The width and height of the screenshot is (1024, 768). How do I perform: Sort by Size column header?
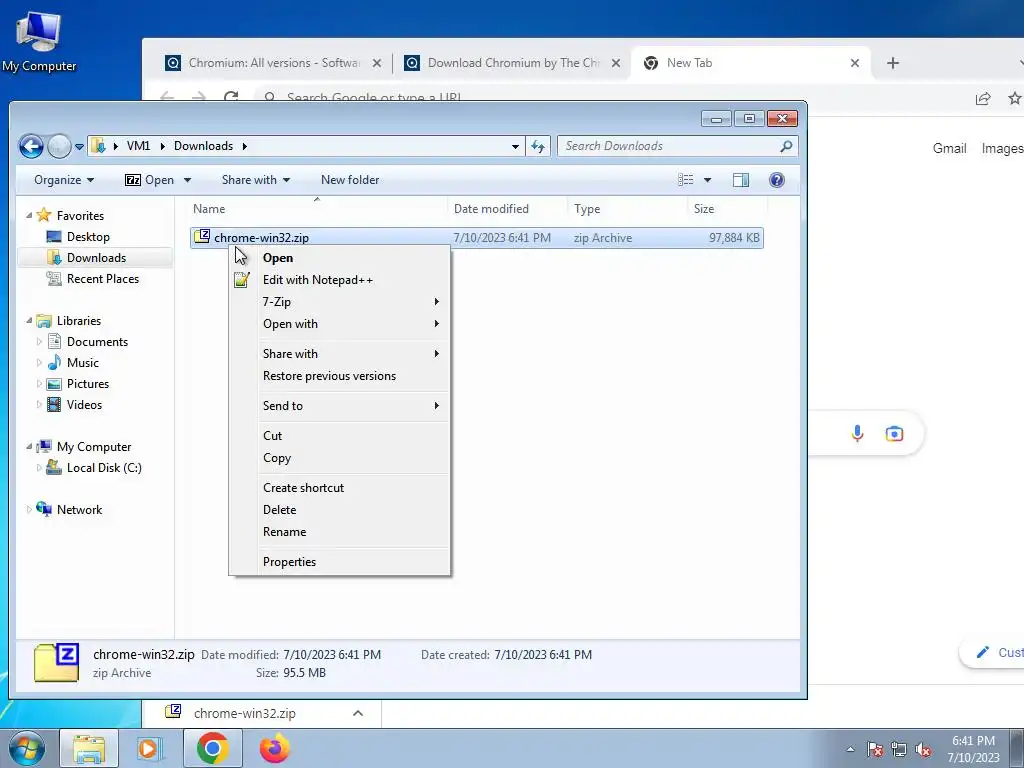pos(727,209)
